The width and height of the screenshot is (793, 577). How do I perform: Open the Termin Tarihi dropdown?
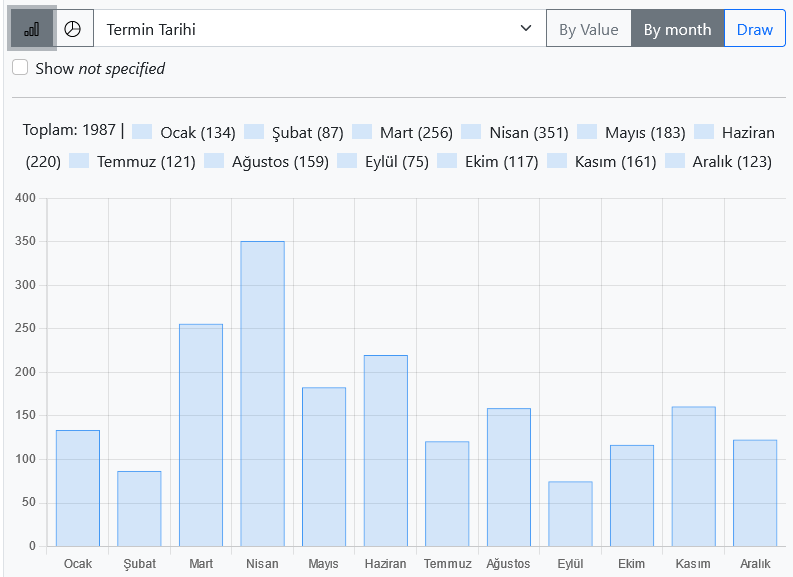click(319, 29)
